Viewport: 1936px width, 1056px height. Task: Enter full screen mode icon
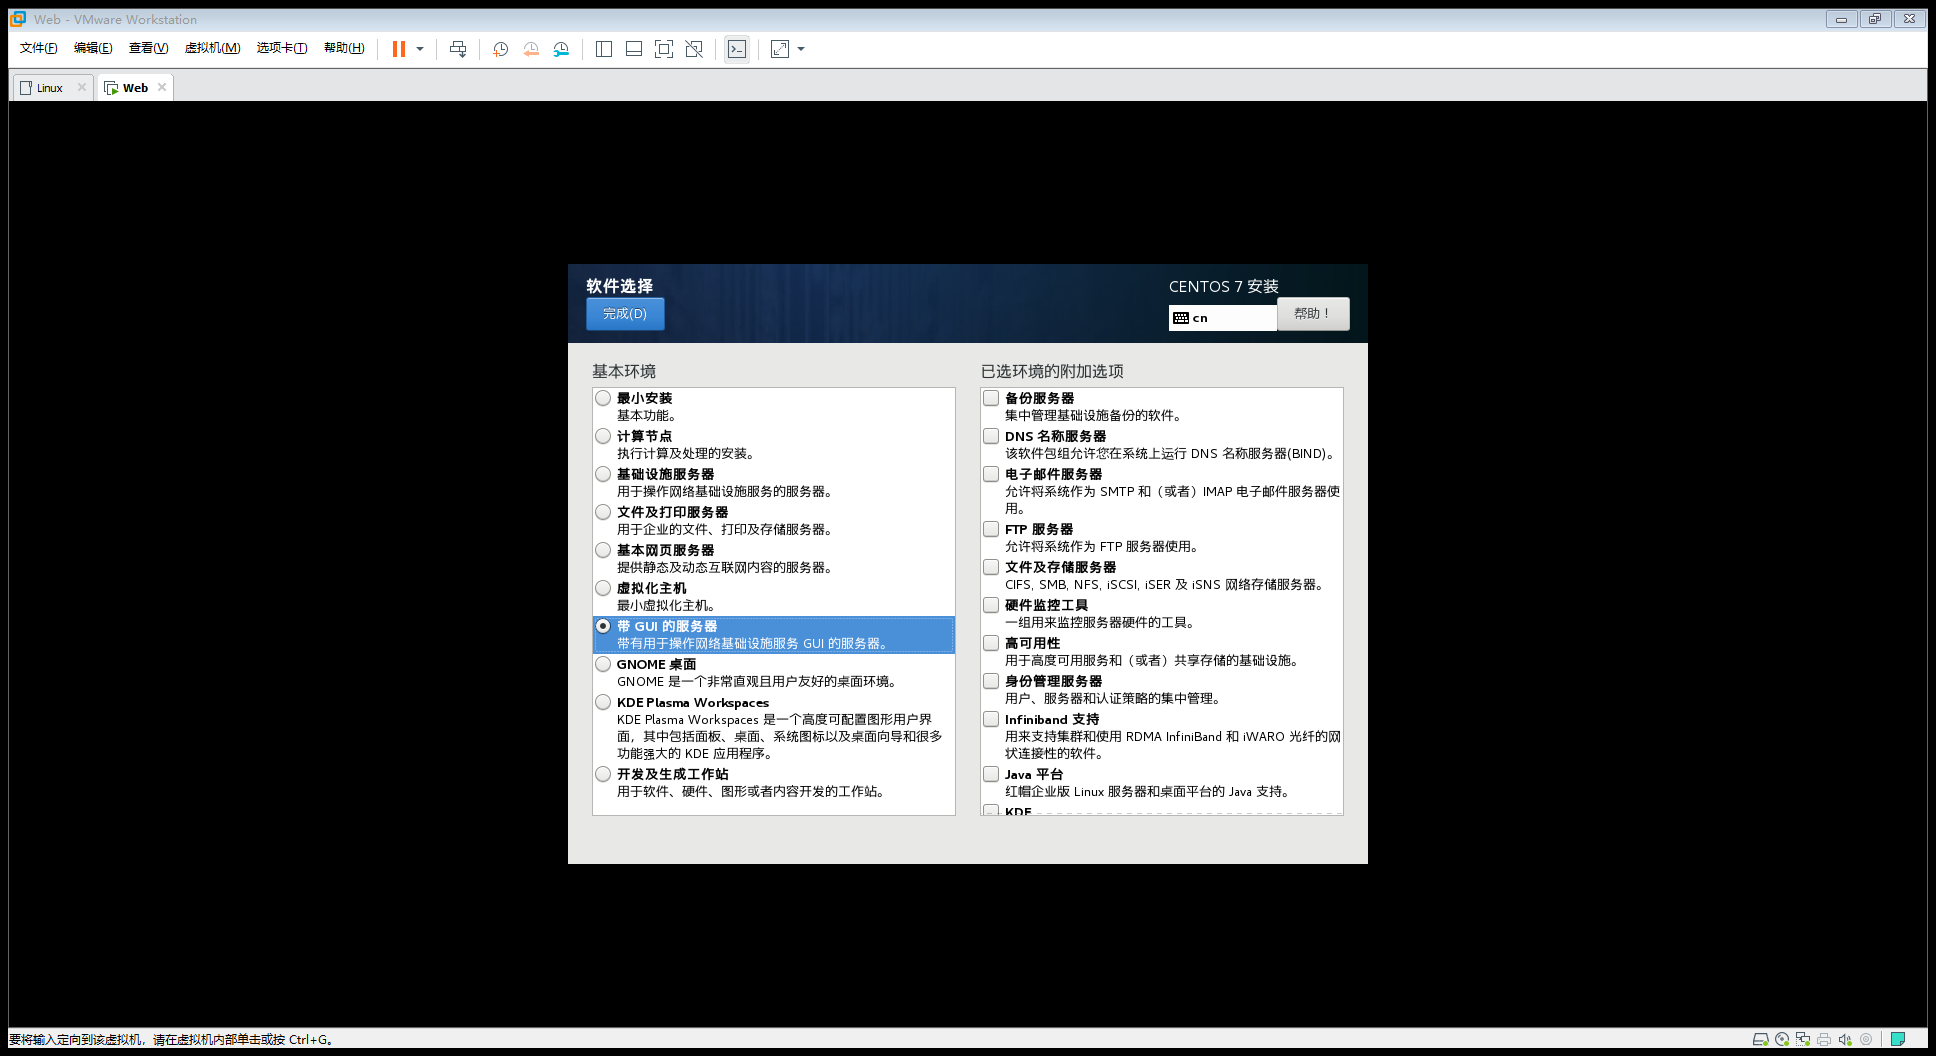coord(664,49)
